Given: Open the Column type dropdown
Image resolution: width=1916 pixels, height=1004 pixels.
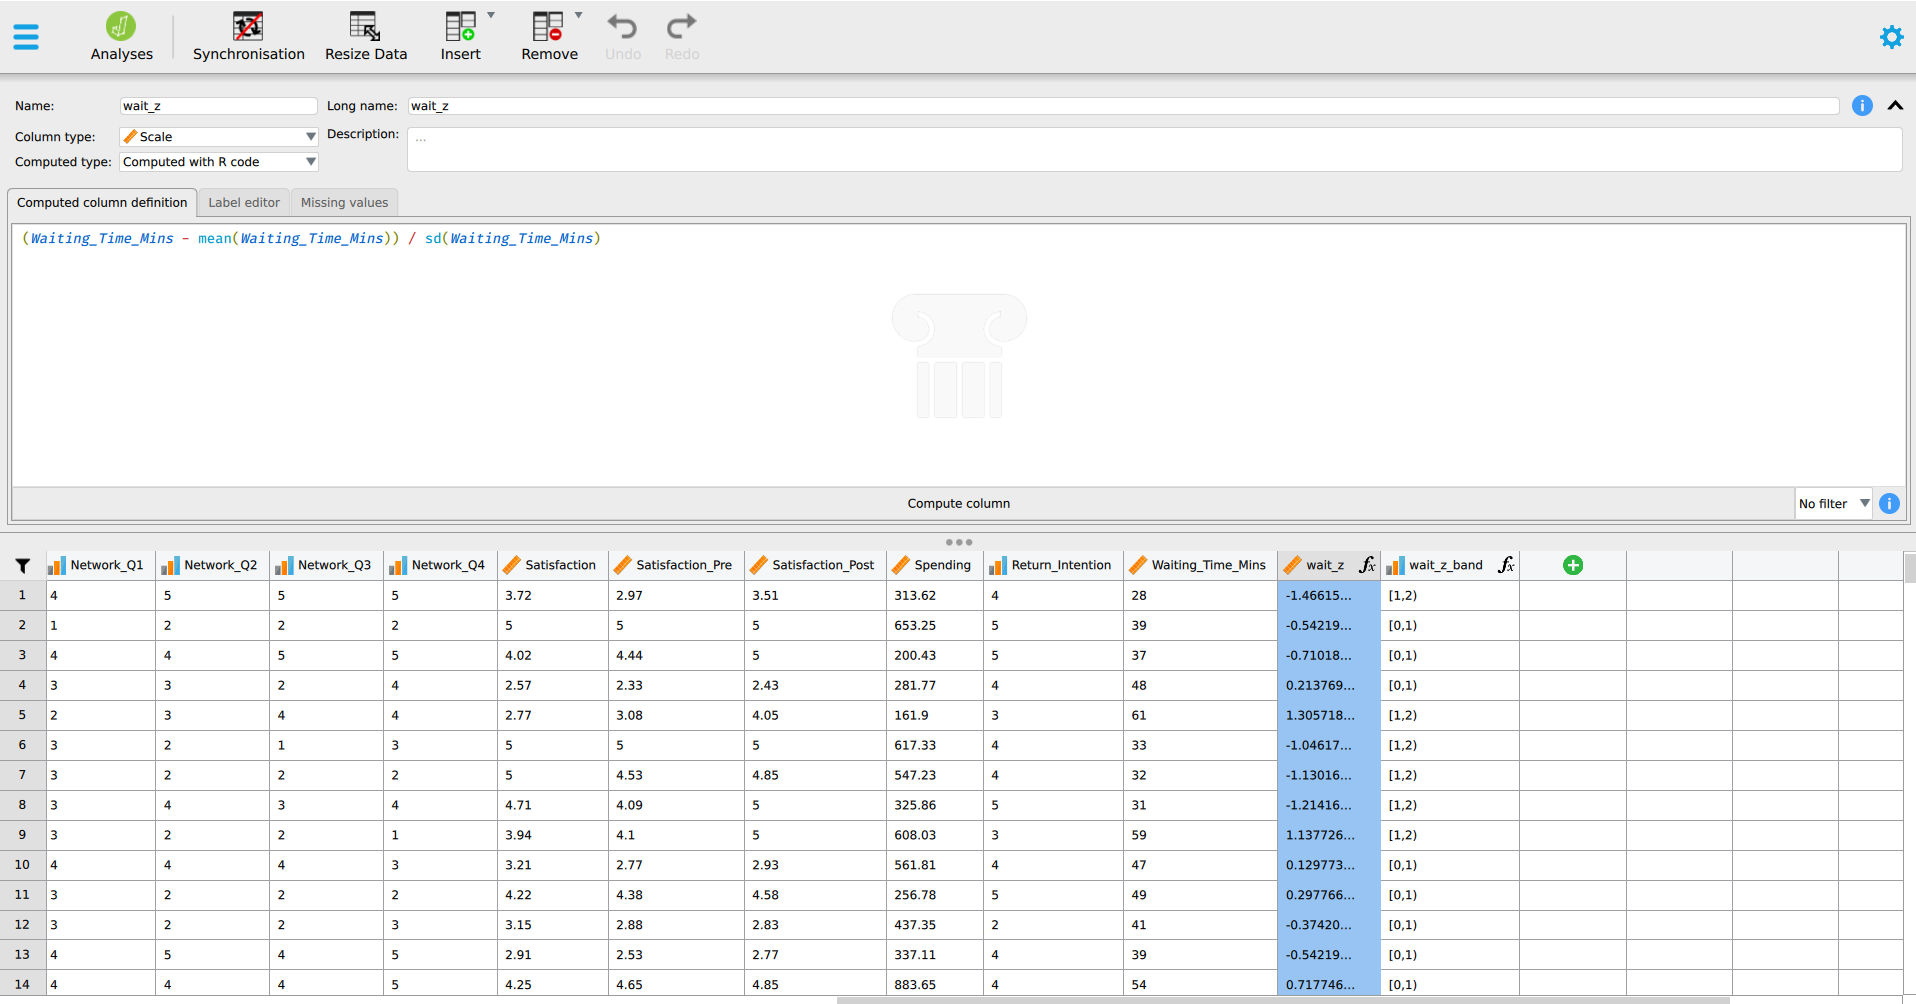Looking at the screenshot, I should pyautogui.click(x=218, y=136).
